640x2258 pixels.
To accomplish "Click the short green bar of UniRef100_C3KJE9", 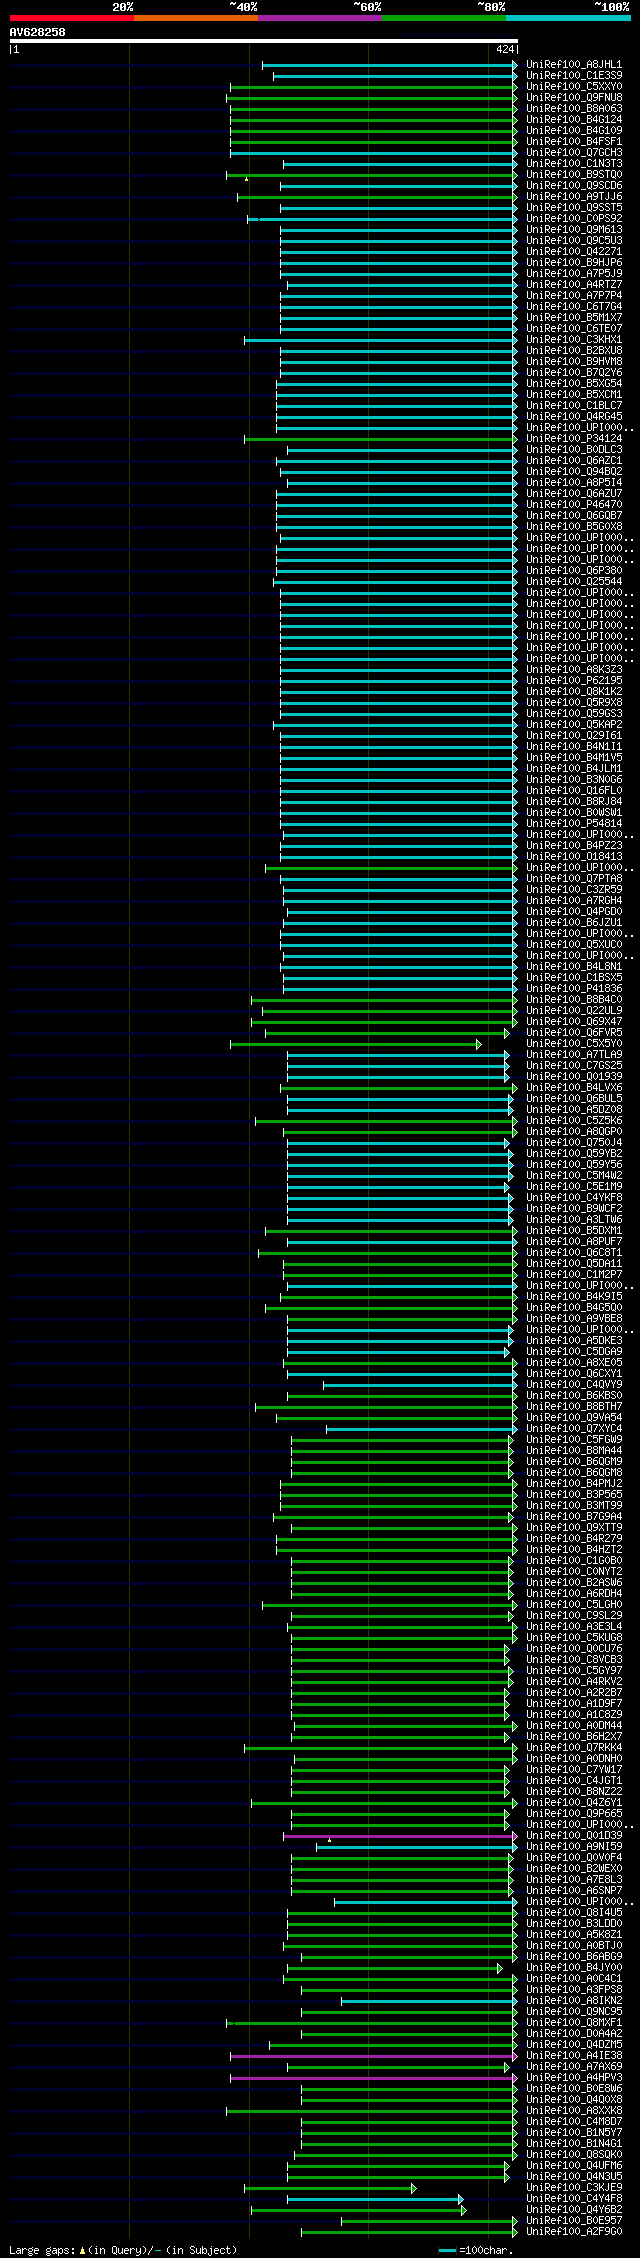I will click(x=328, y=2187).
